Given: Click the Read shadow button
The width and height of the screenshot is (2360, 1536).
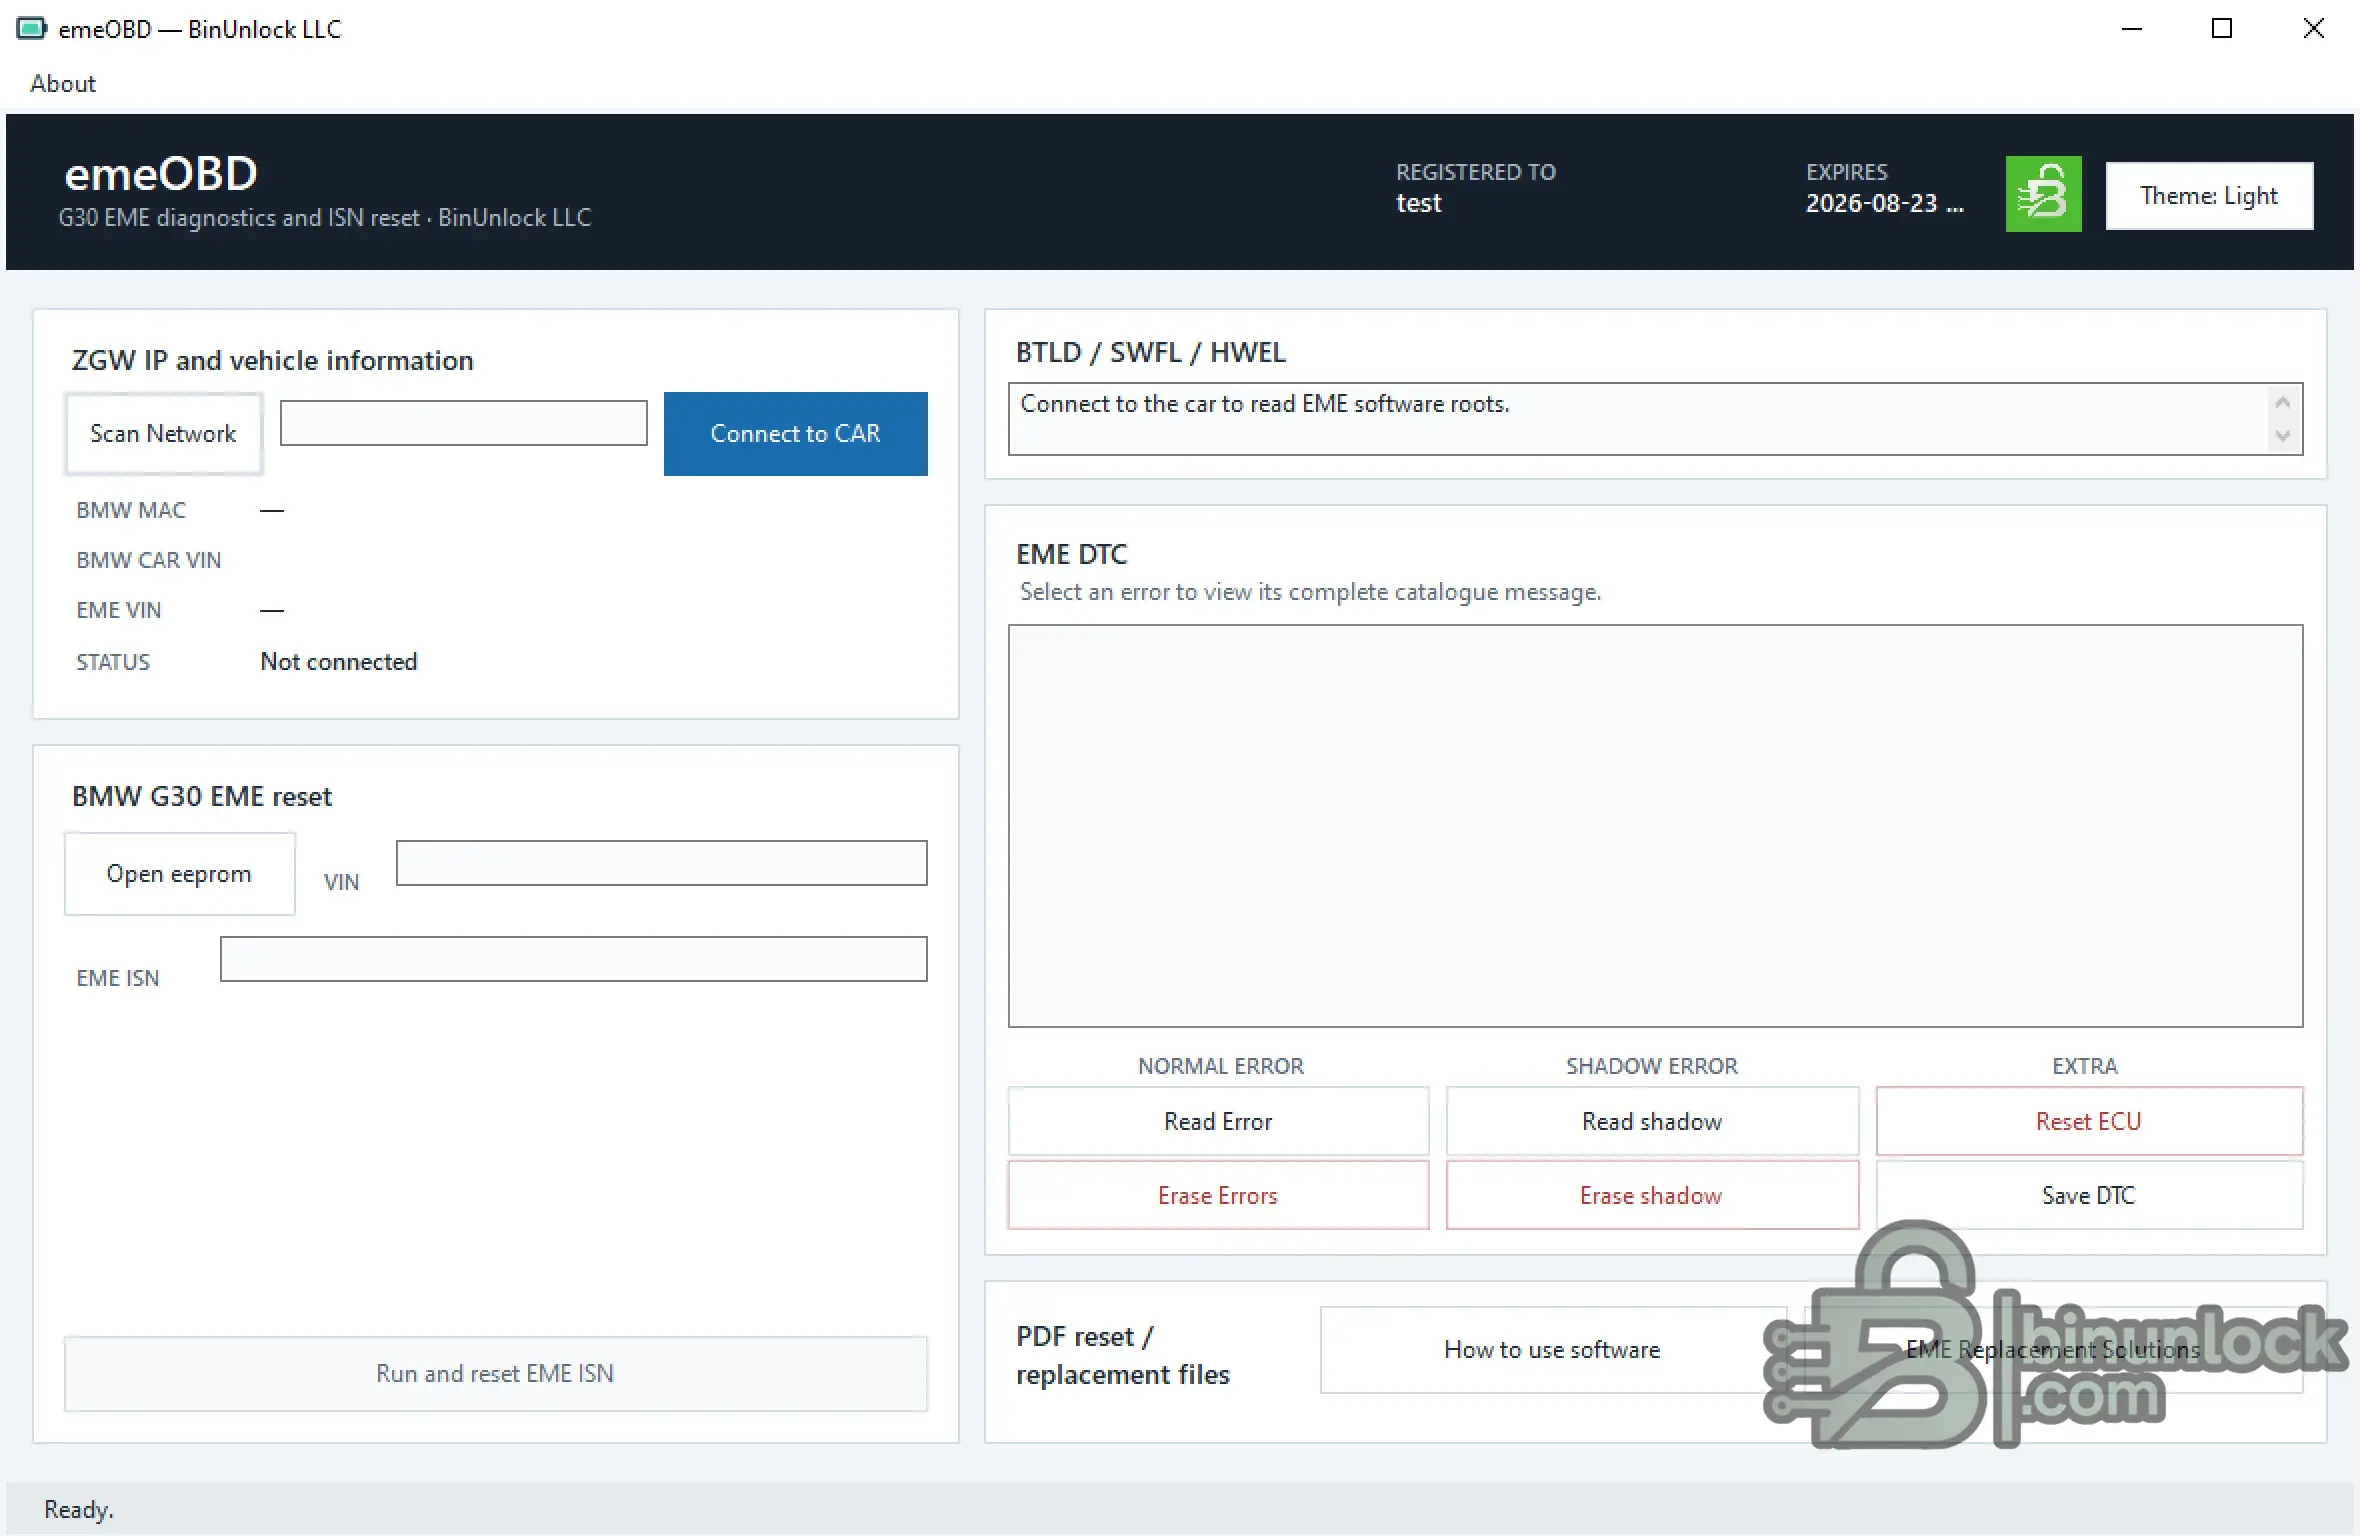Looking at the screenshot, I should pos(1652,1121).
